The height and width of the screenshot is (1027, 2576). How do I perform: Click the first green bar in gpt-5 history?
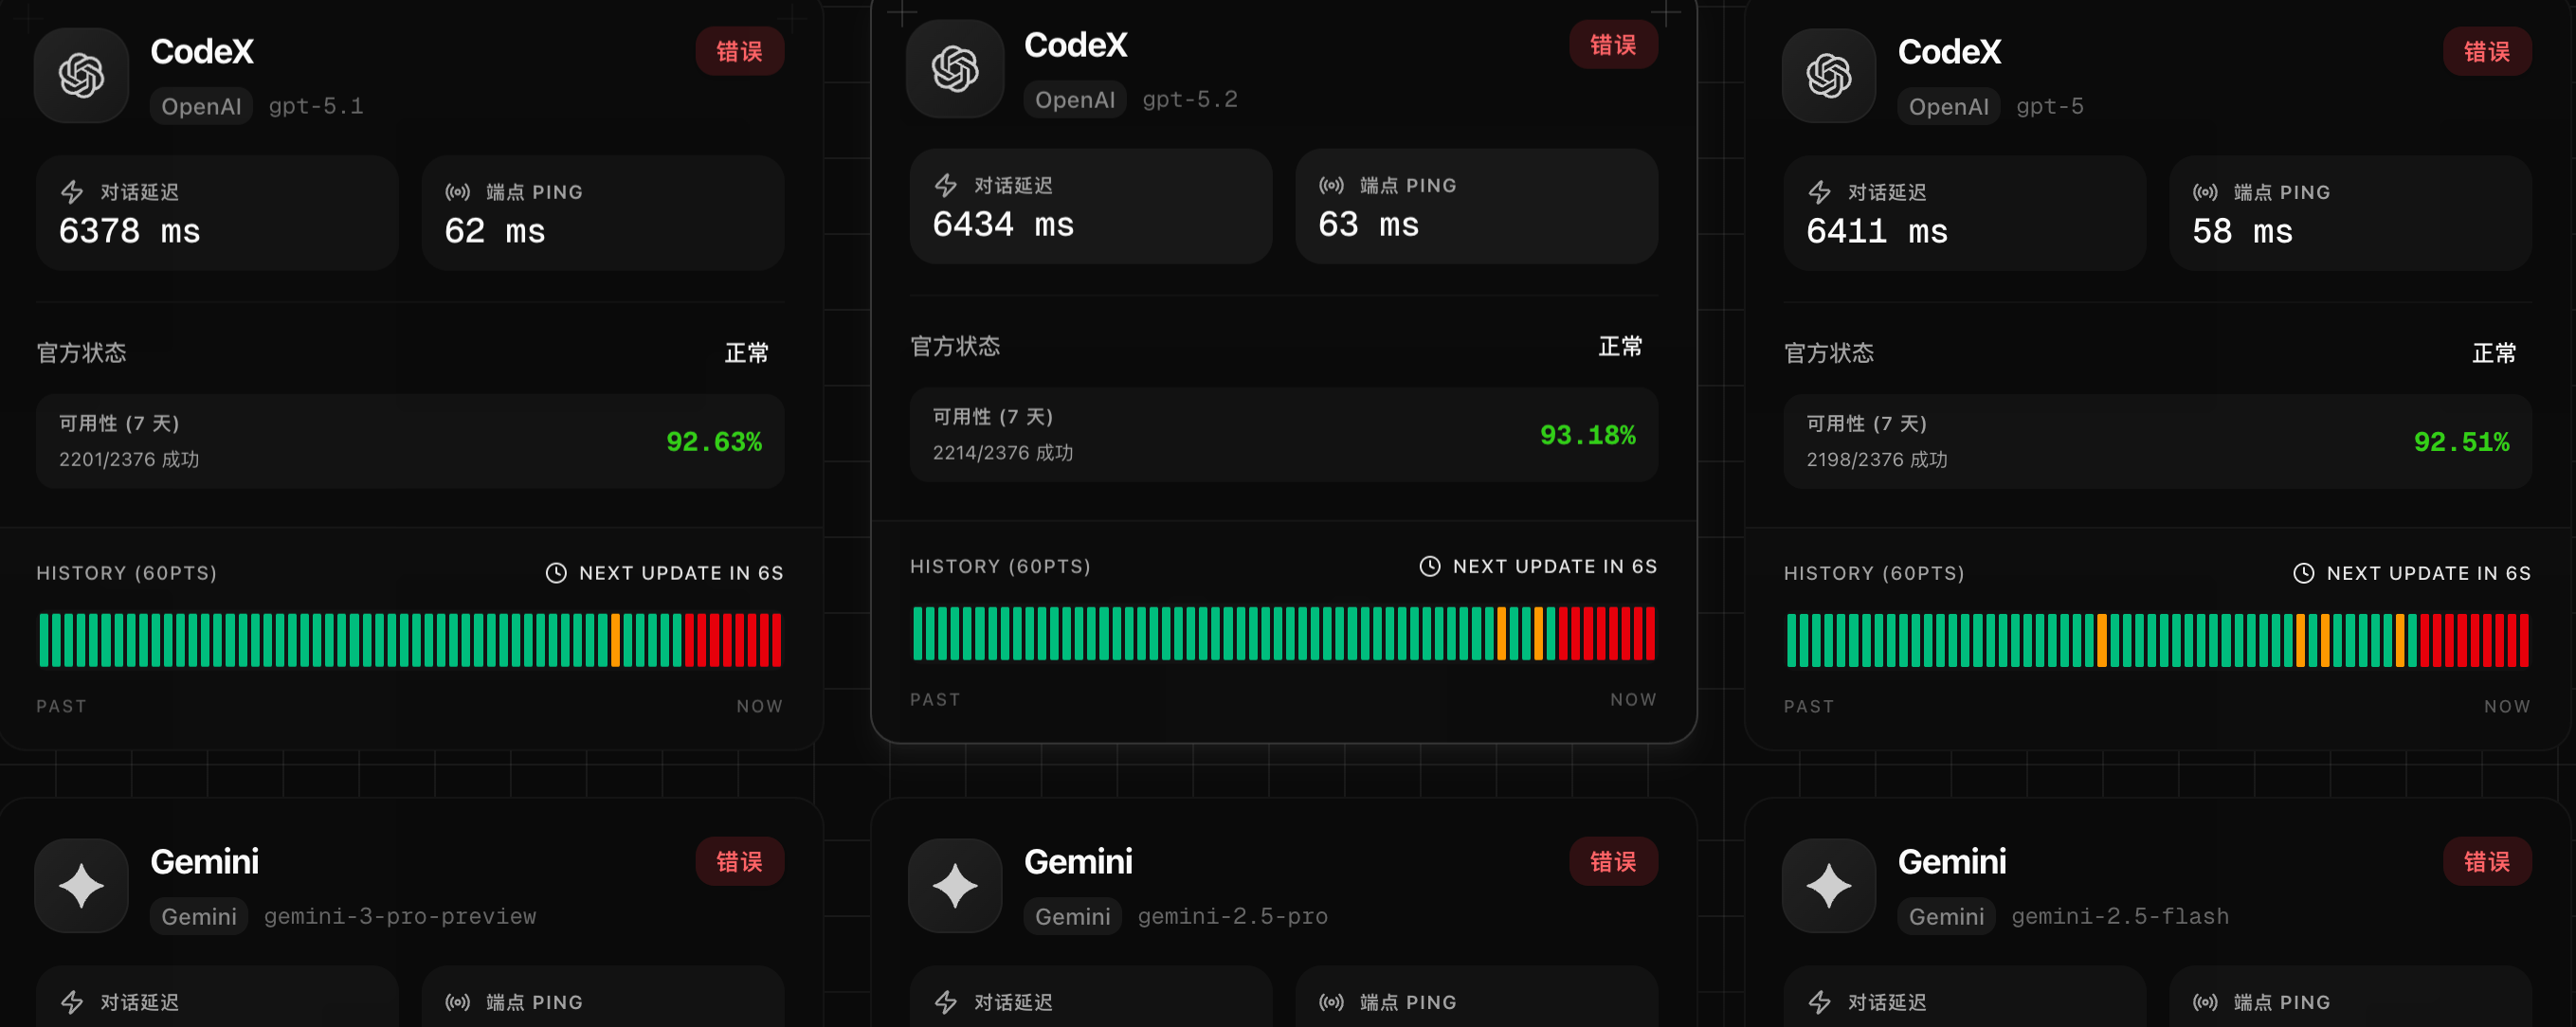coord(1792,640)
